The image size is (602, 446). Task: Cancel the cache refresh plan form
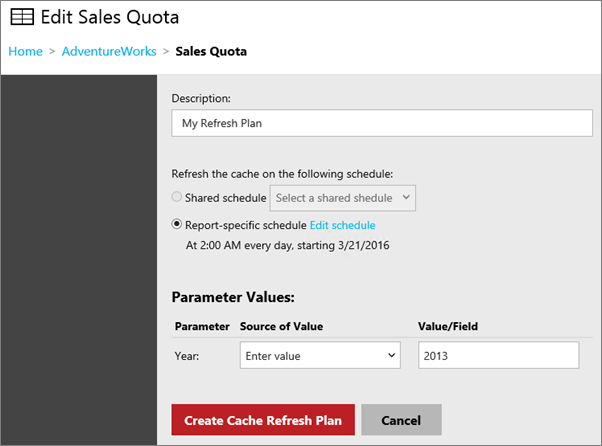click(401, 420)
